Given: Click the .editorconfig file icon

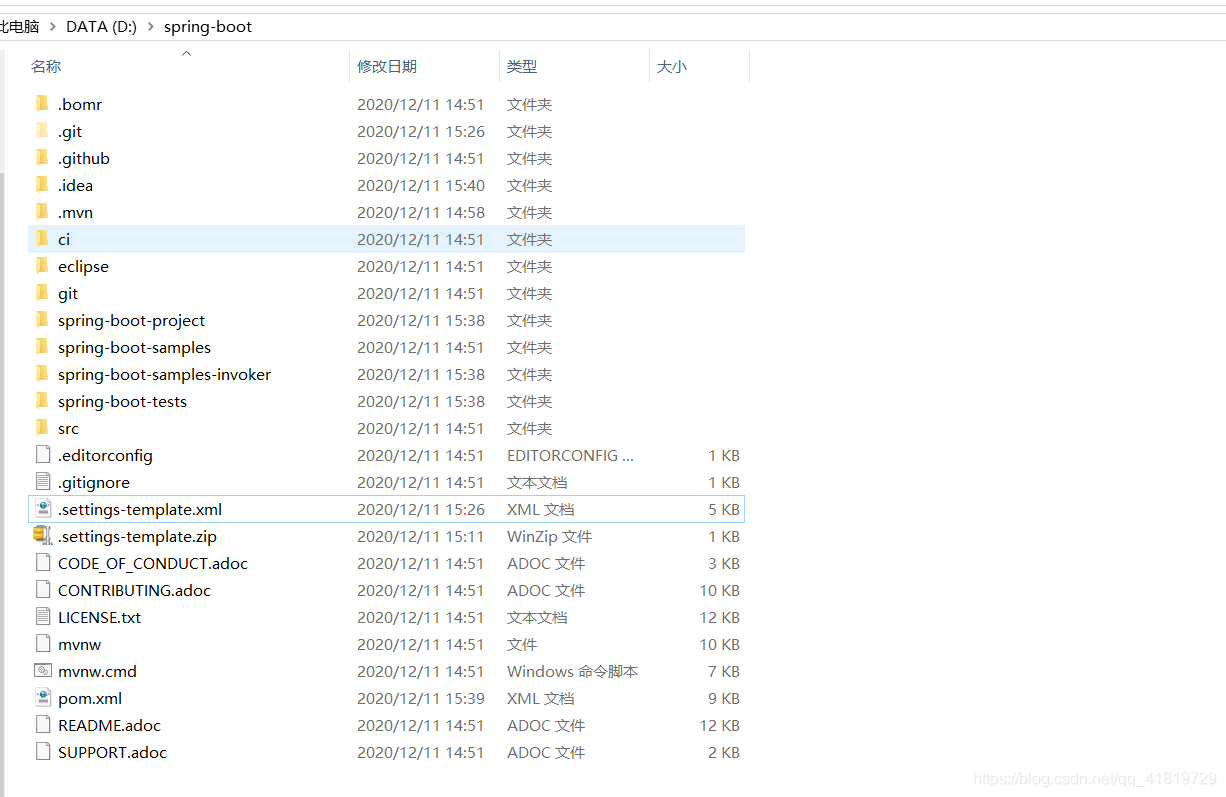Looking at the screenshot, I should pos(42,455).
